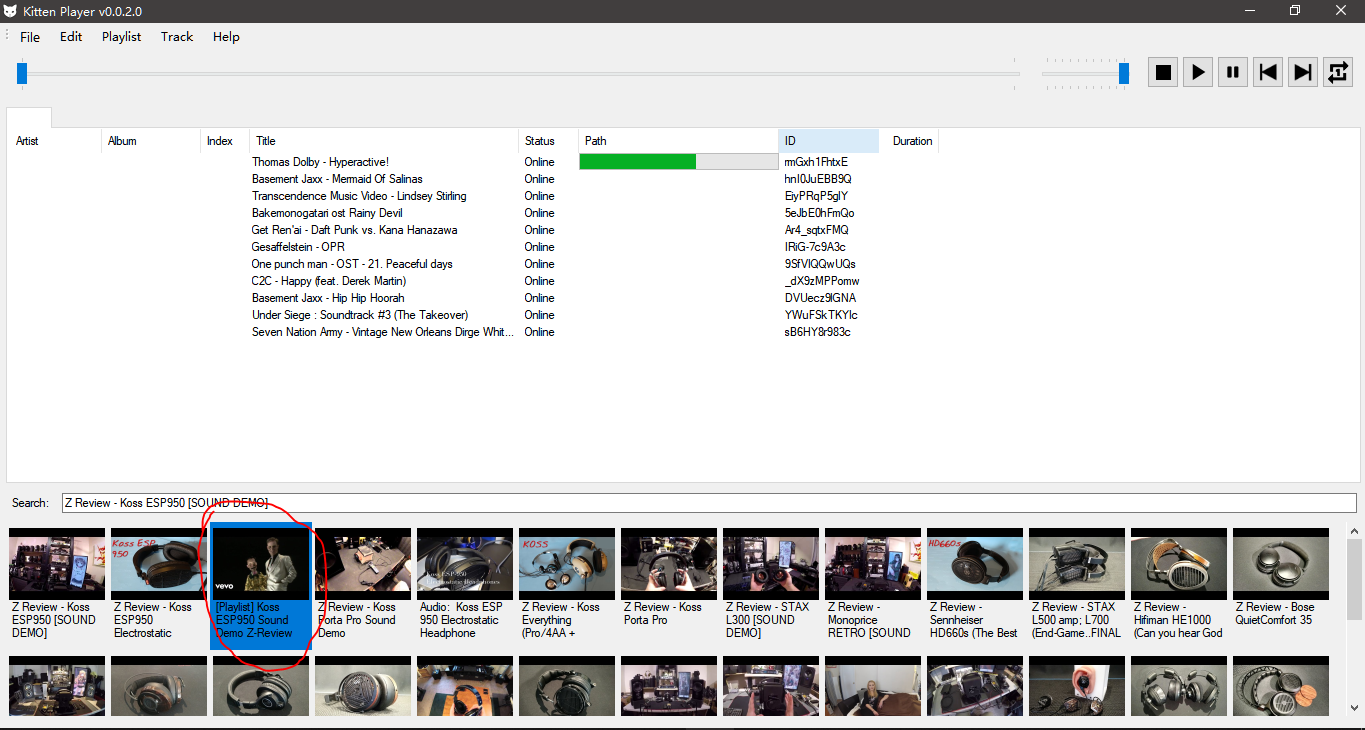
Task: Click inside the Search text field
Action: (x=700, y=503)
